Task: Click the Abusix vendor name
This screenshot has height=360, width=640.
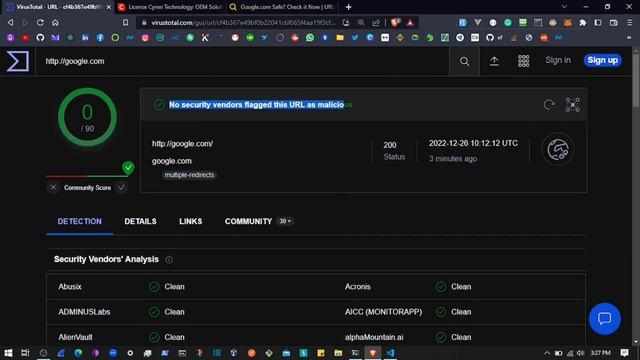Action: coord(70,287)
